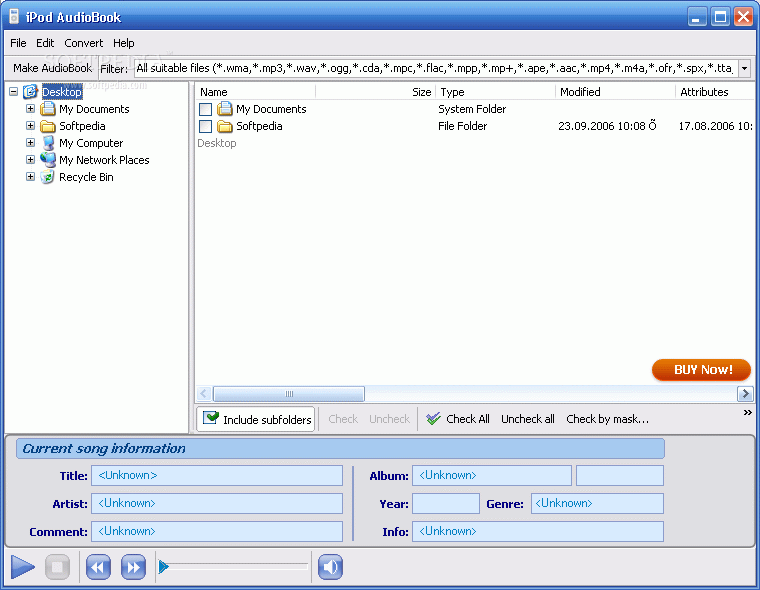
Task: Sort by the Attributes column header
Action: (x=715, y=92)
